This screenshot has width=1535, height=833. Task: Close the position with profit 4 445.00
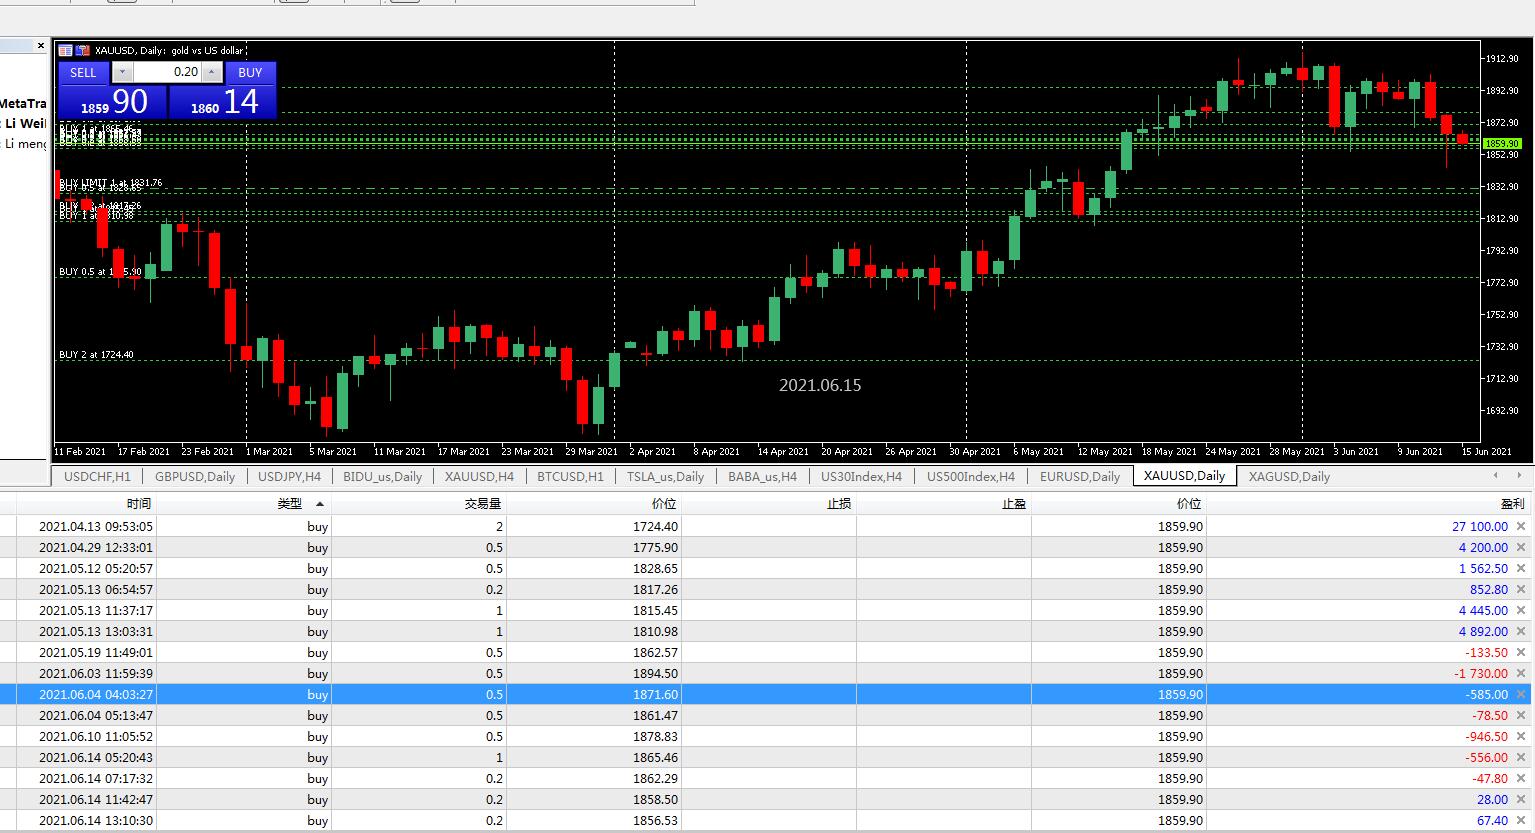coord(1521,610)
